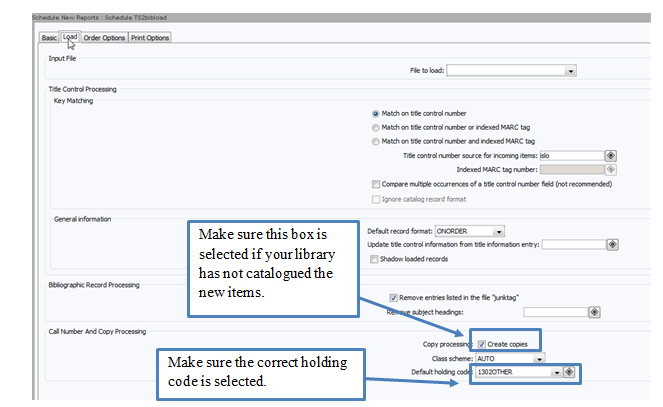The height and width of the screenshot is (407, 663).
Task: Click gadget icon beside Indexed MARC tag number
Action: click(x=611, y=169)
